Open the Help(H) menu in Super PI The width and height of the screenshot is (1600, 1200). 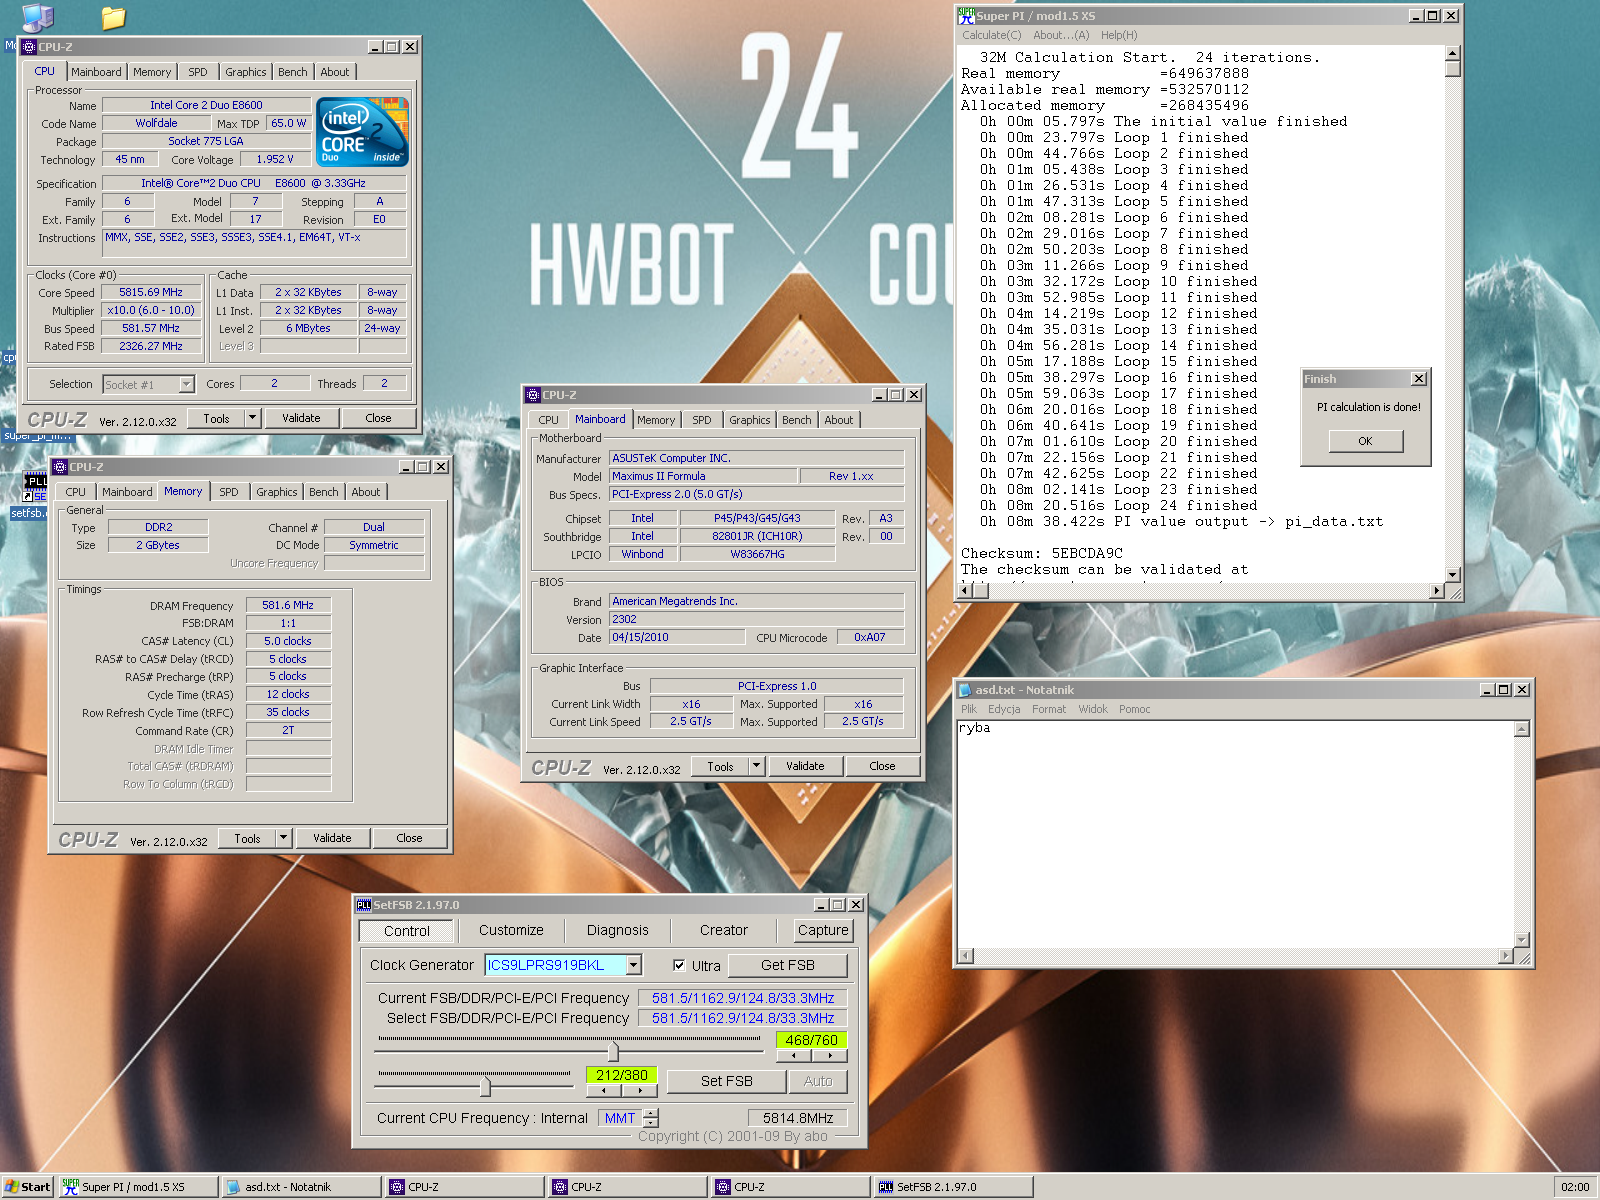click(1119, 35)
